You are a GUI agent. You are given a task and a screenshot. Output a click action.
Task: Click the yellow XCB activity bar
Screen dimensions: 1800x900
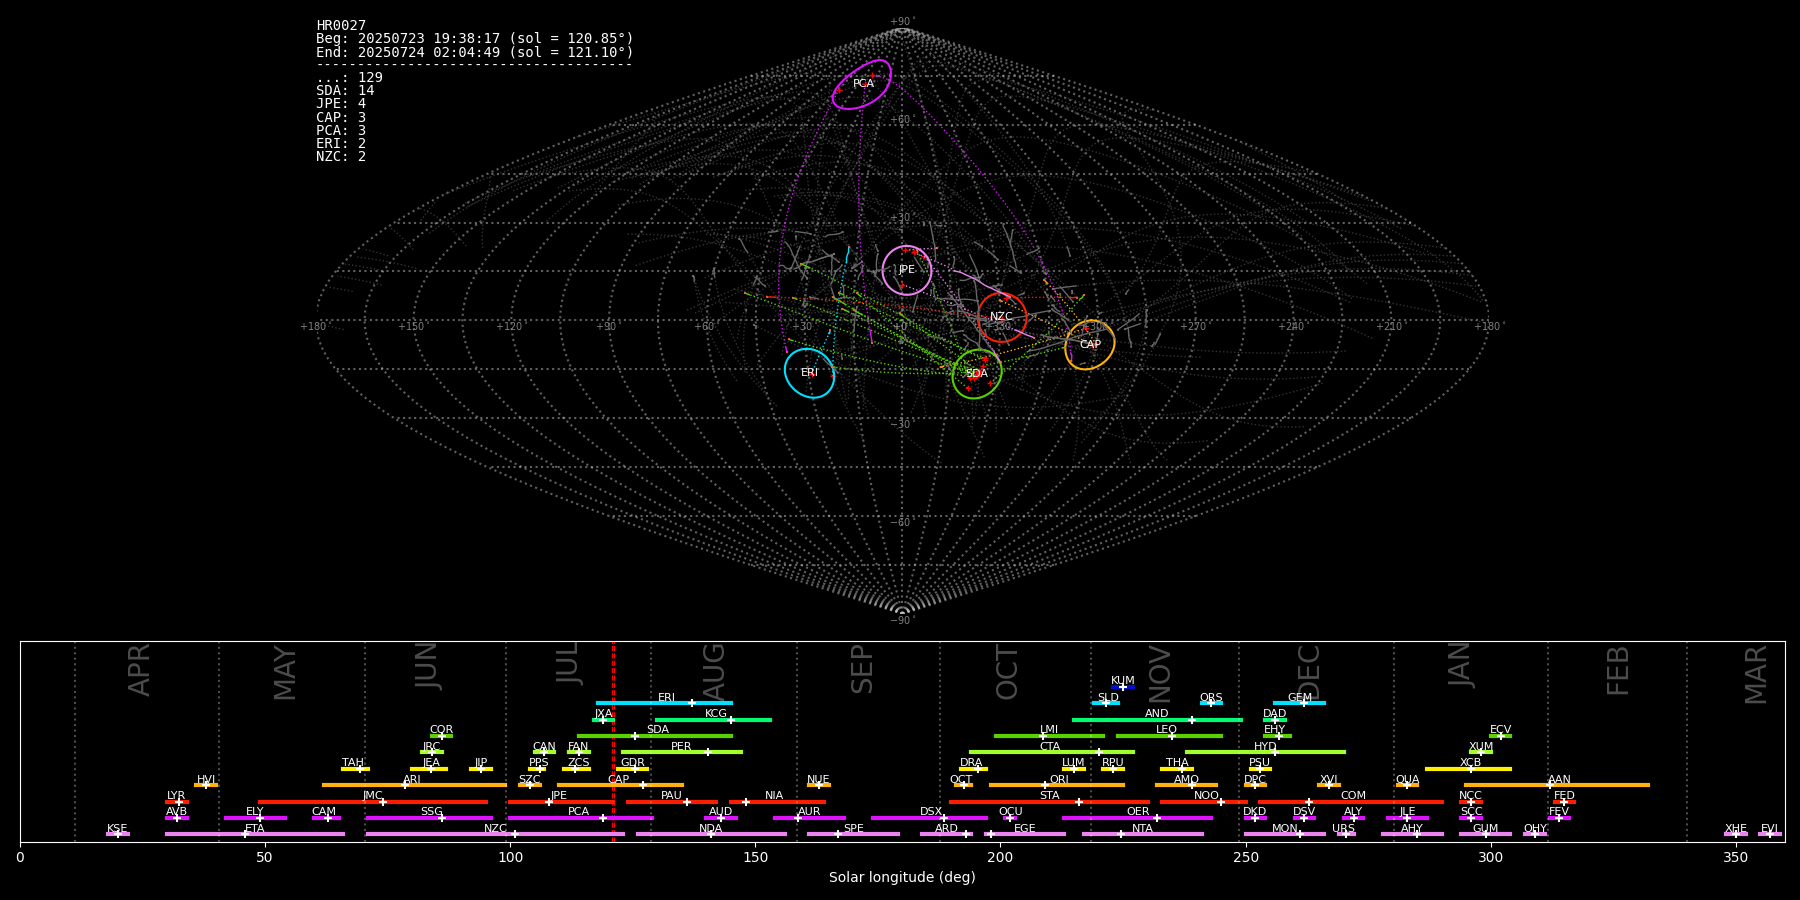1468,769
